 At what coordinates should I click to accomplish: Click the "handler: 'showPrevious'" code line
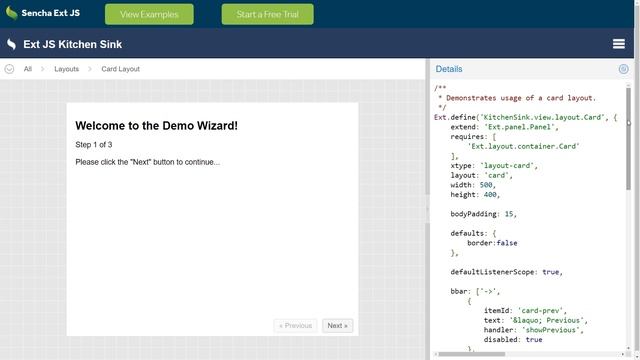534,330
